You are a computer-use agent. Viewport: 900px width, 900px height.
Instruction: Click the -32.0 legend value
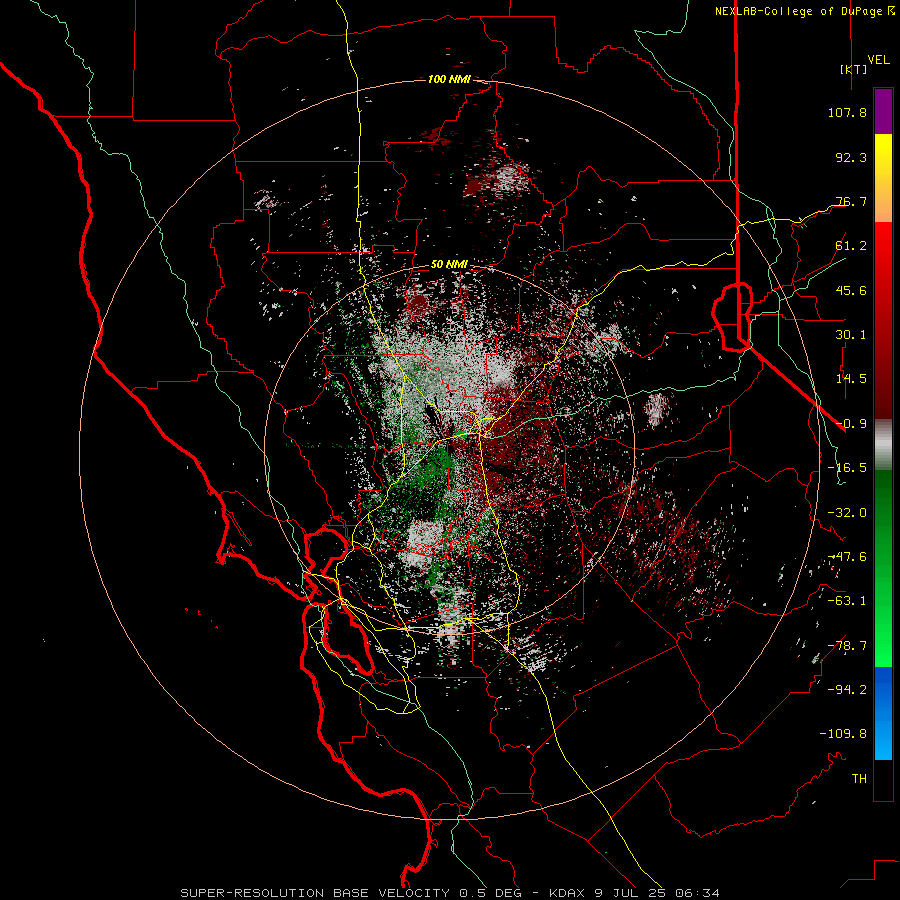click(847, 513)
